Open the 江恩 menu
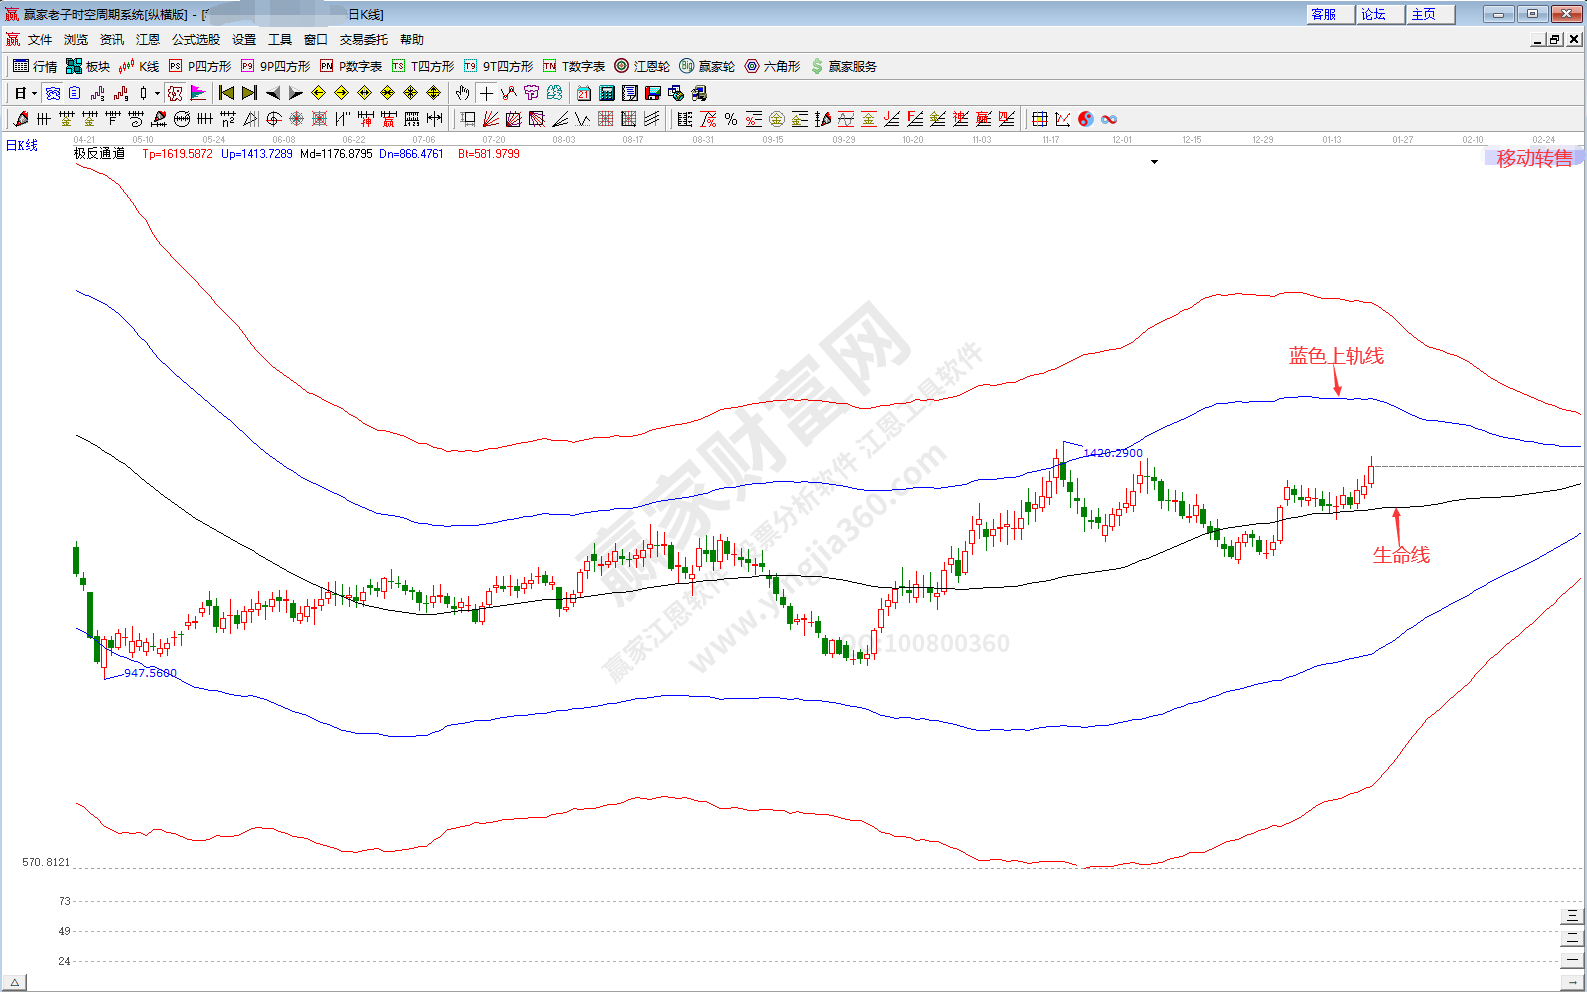The image size is (1587, 992). 148,40
